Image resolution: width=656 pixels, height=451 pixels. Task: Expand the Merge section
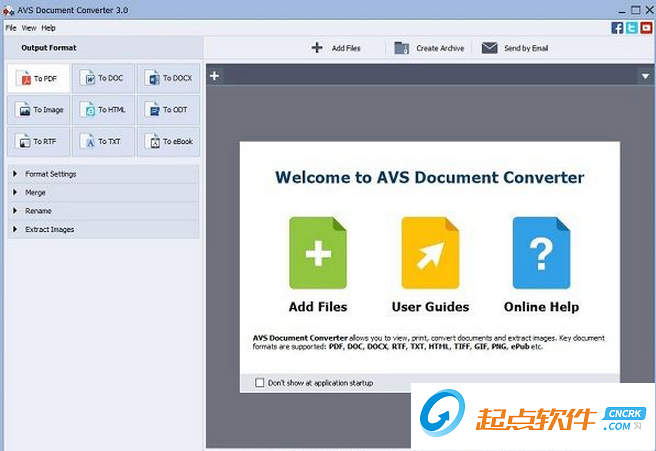[x=103, y=192]
